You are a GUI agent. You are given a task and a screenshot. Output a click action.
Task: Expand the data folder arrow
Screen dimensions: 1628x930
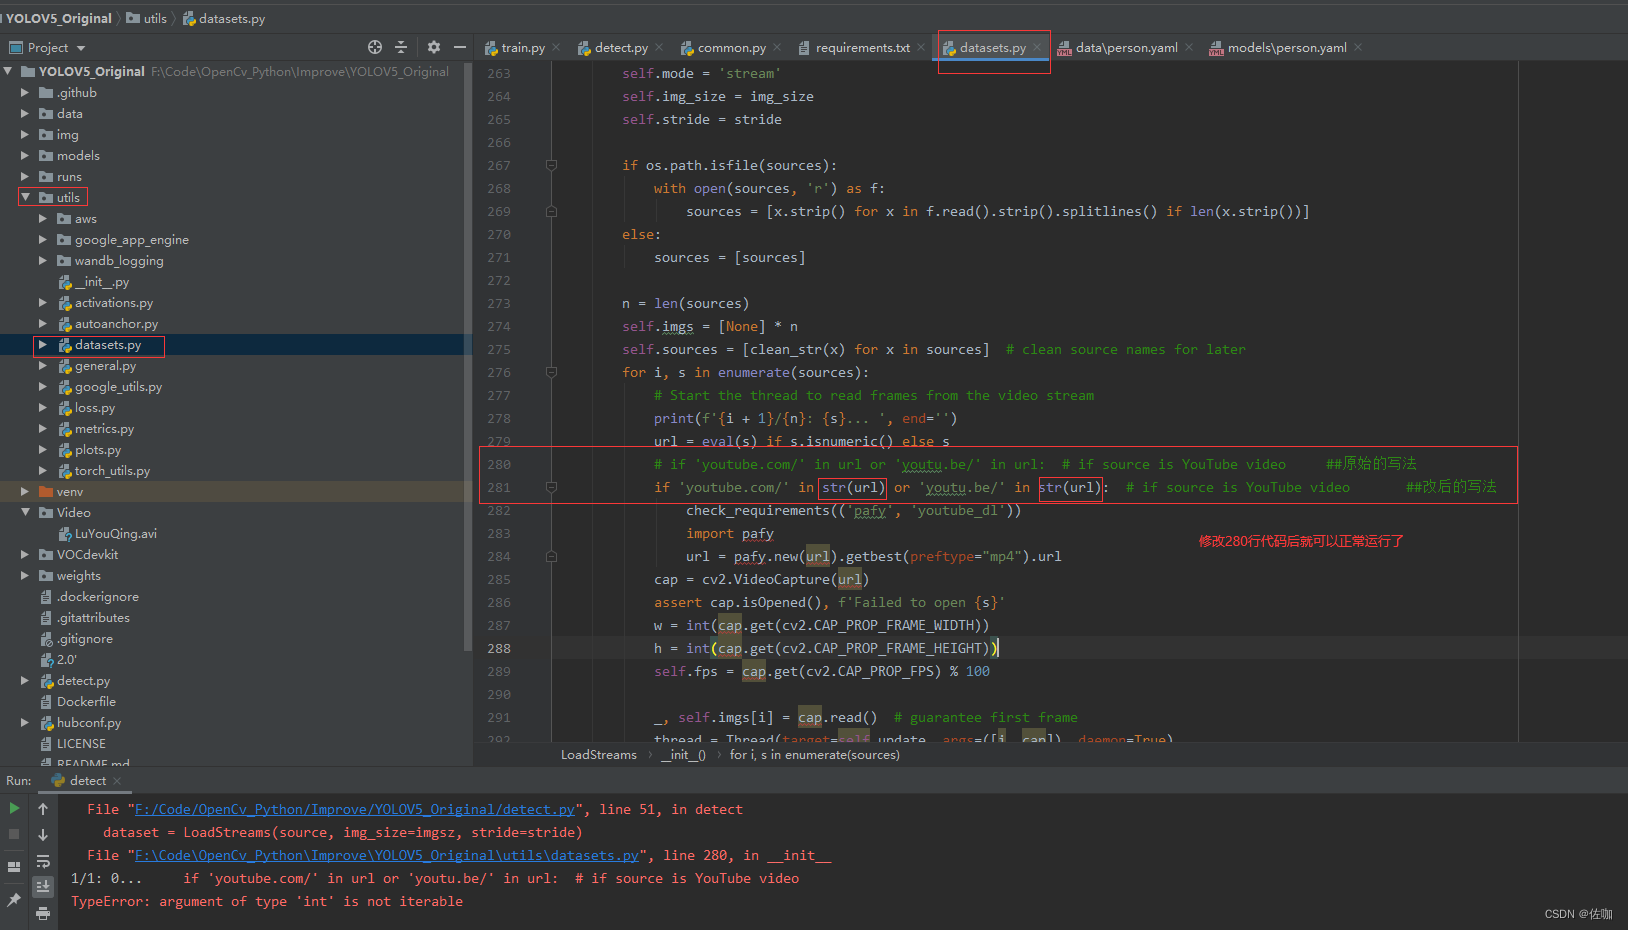[x=25, y=113]
